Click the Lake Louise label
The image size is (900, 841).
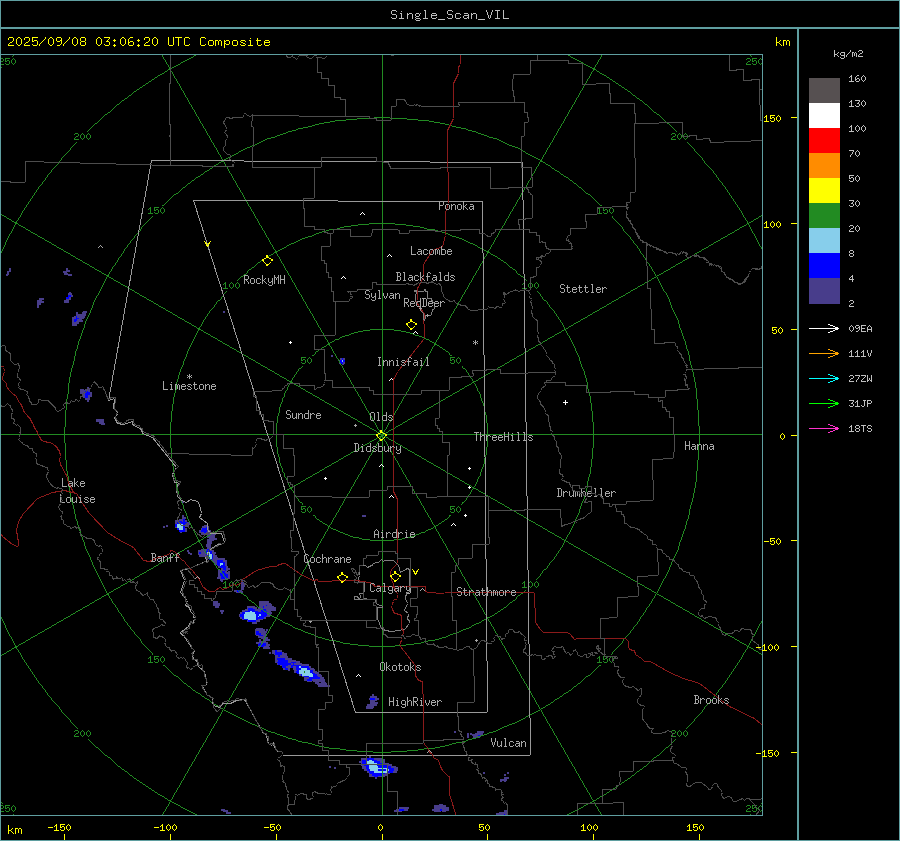pos(77,491)
